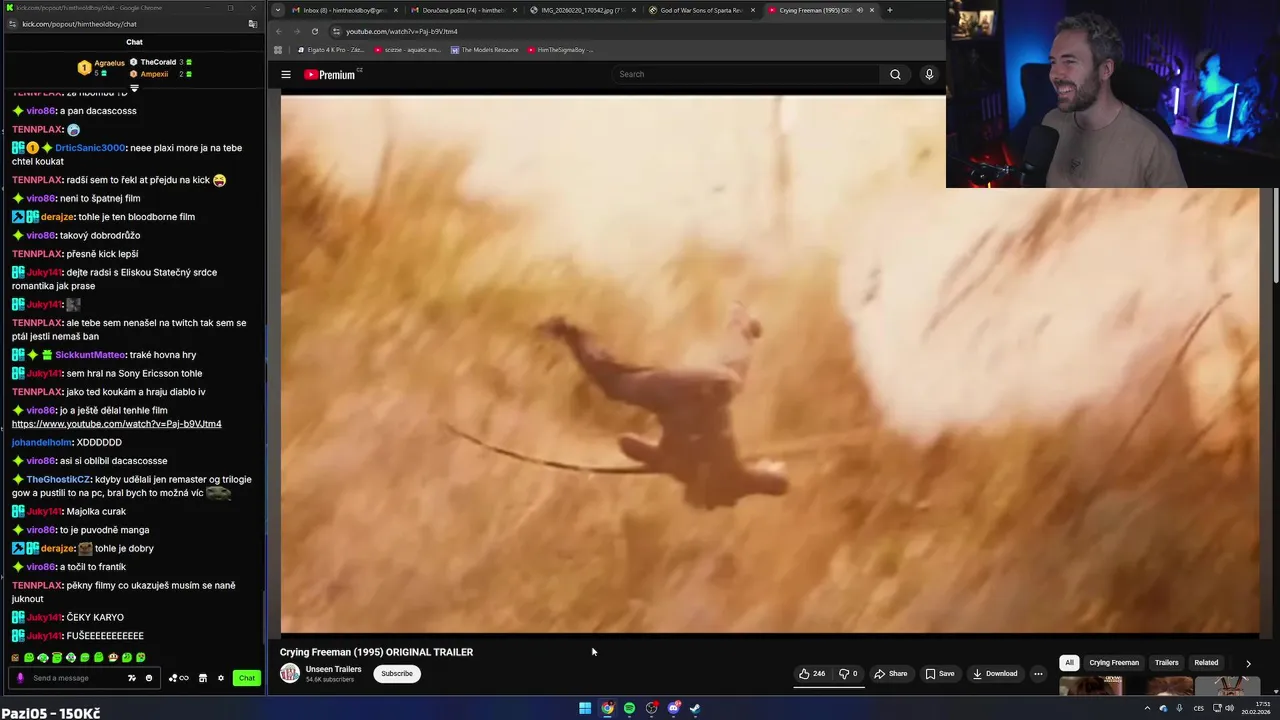Click the Crying Freeman video player
The image size is (1280, 720).
770,364
